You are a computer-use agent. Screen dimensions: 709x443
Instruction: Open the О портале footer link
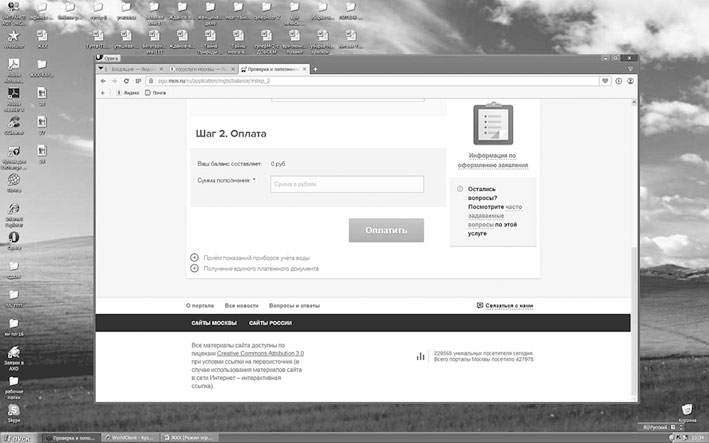200,306
